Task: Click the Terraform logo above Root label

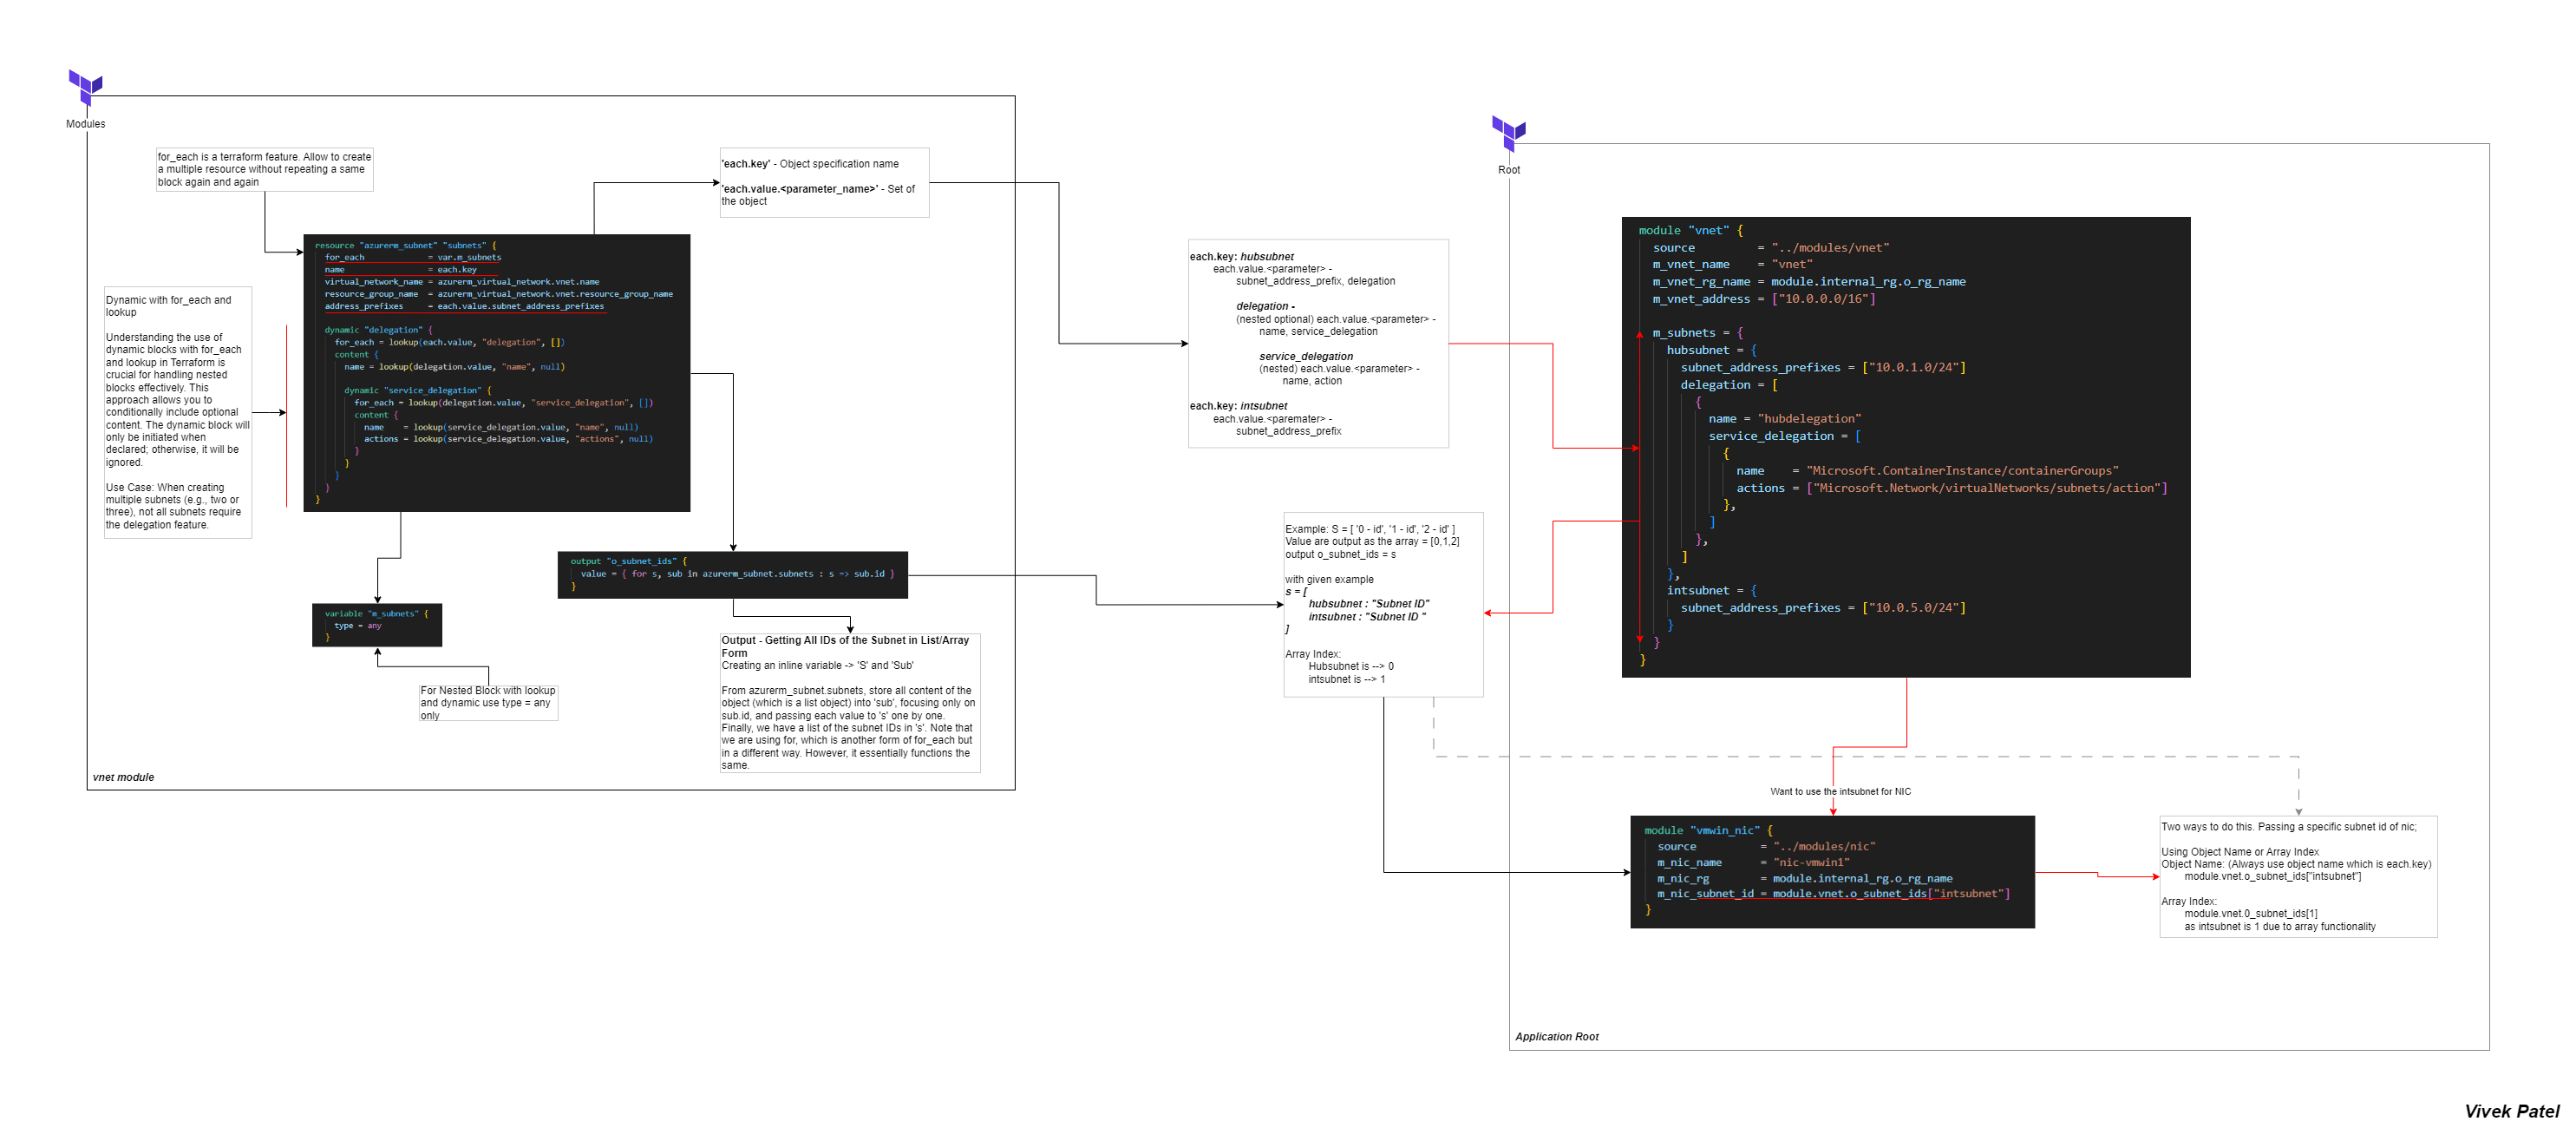Action: (x=1508, y=133)
